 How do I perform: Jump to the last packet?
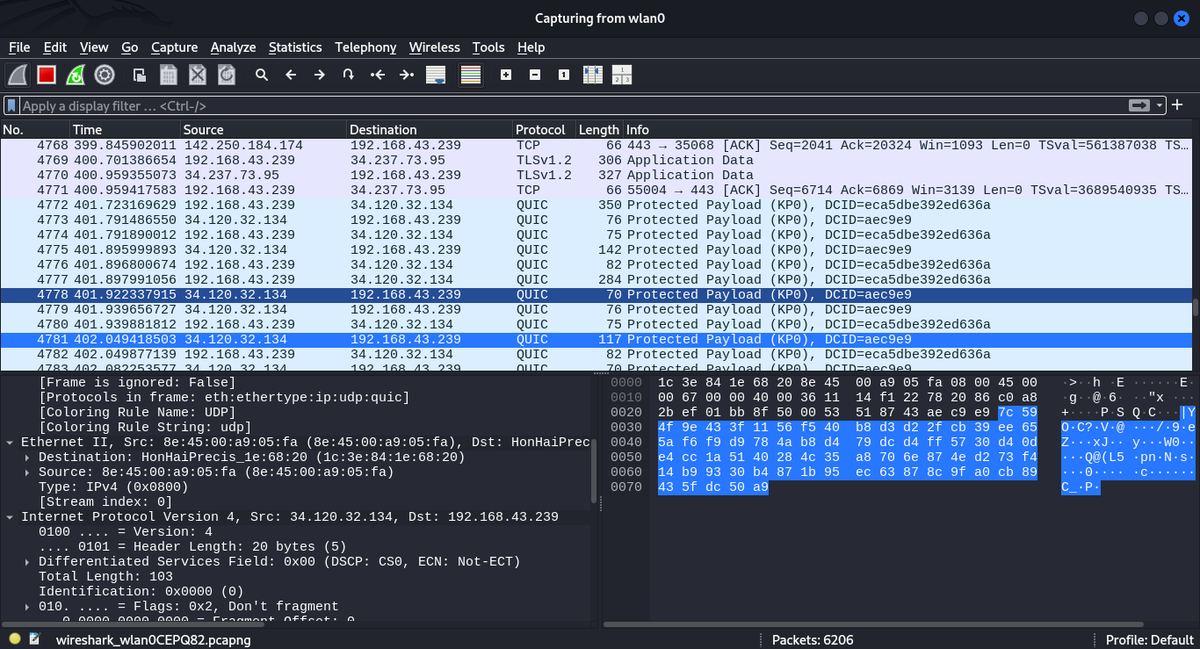406,75
